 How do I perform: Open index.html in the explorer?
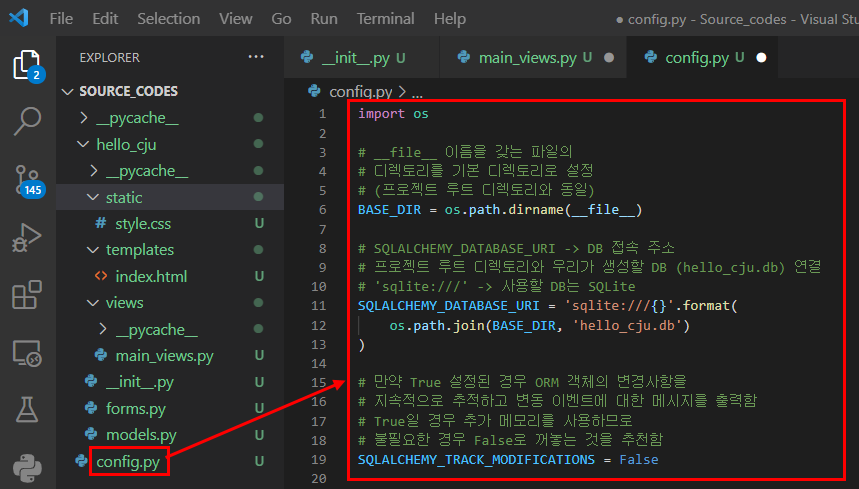(151, 277)
